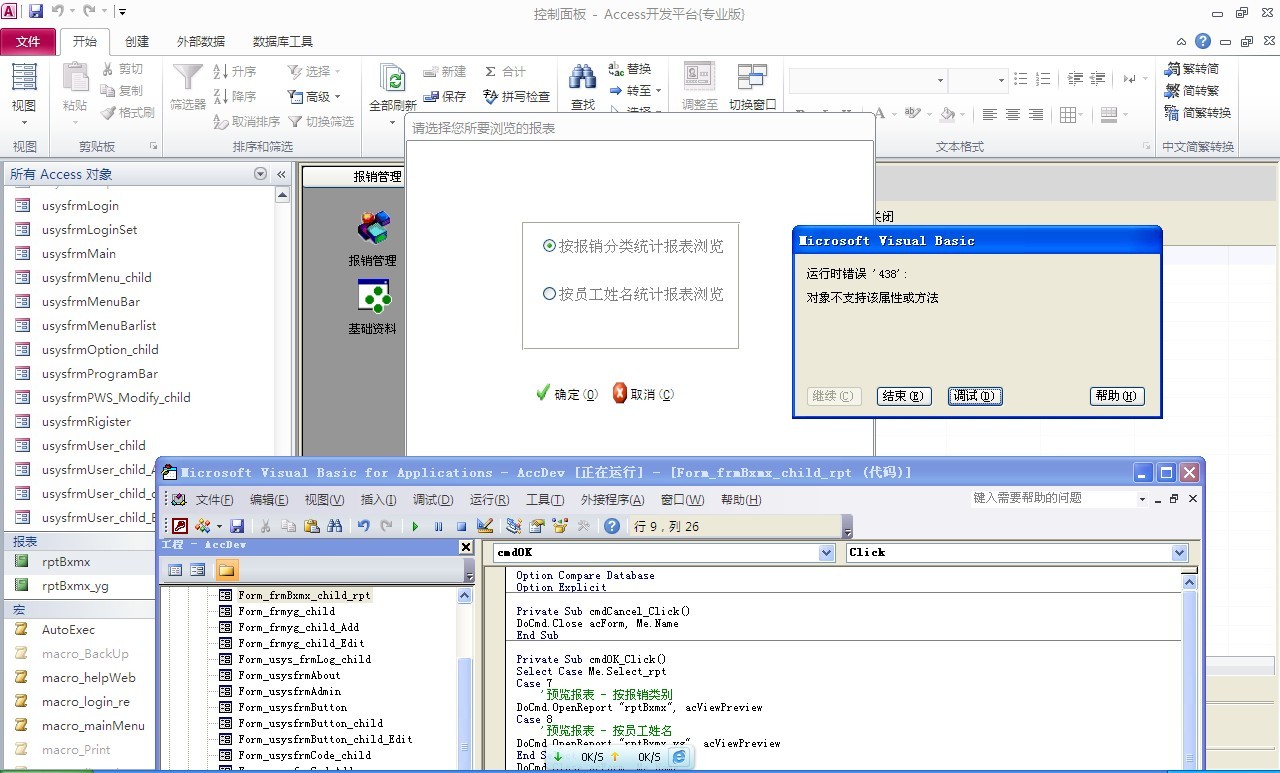Open the cmdOK object dropdown
Viewport: 1280px width, 773px height.
click(x=826, y=552)
